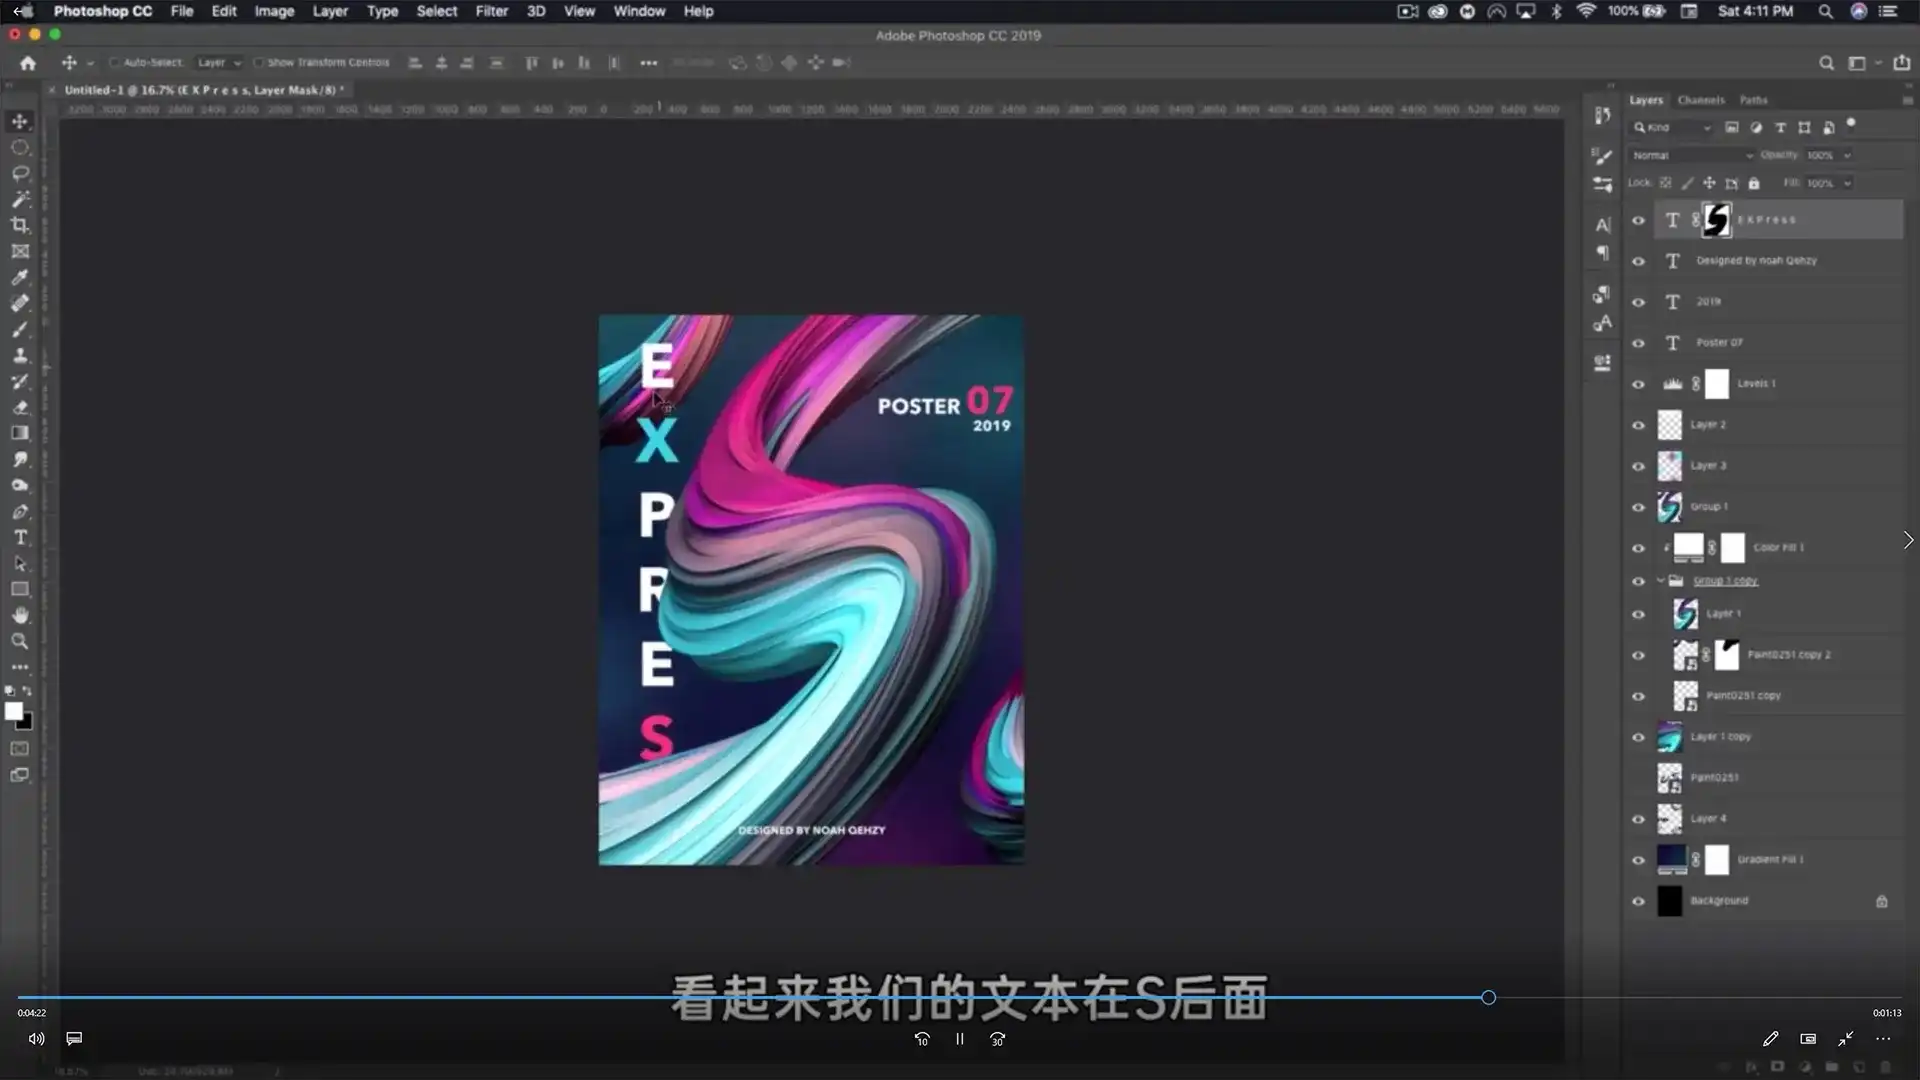The width and height of the screenshot is (1920, 1080).
Task: Open the filter by text layers icon
Action: pos(1781,128)
